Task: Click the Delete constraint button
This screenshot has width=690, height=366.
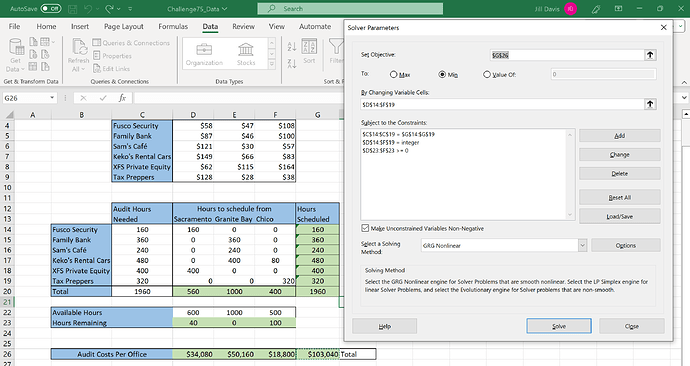Action: click(x=620, y=173)
